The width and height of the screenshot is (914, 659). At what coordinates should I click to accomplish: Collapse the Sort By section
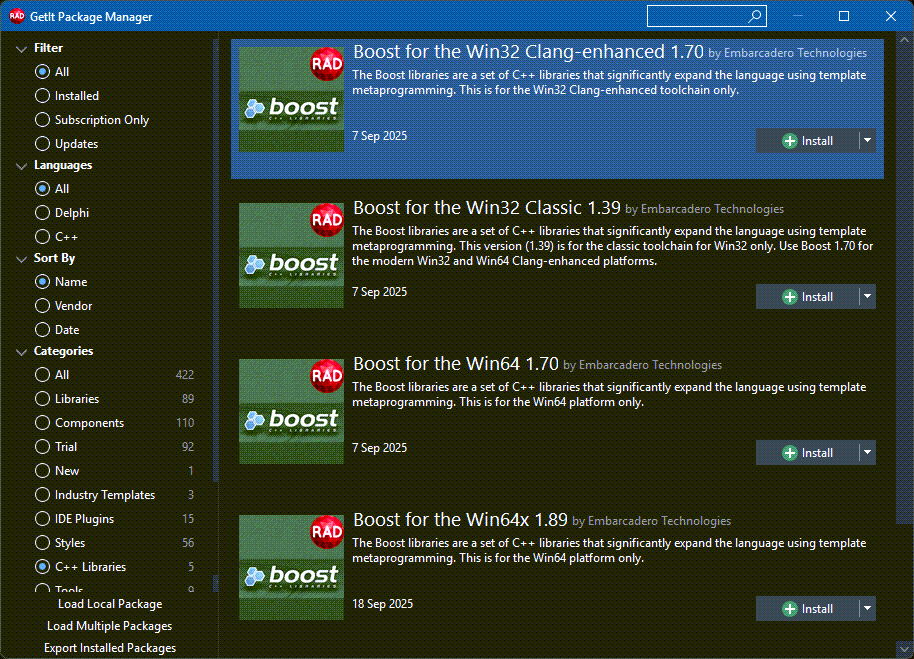coord(21,258)
